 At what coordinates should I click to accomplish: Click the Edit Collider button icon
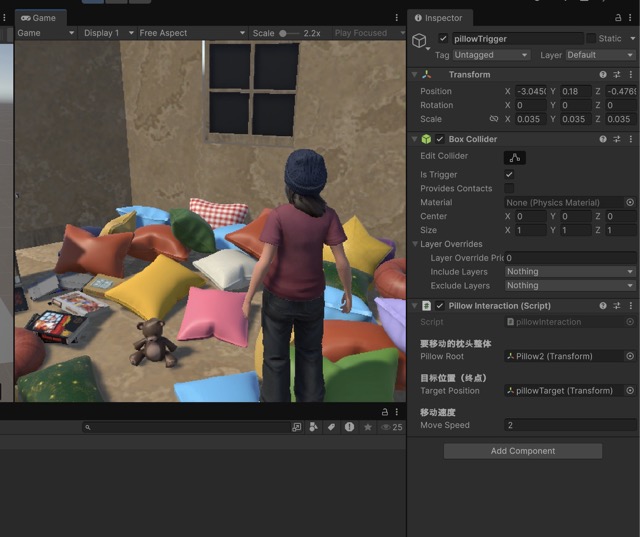tap(515, 158)
